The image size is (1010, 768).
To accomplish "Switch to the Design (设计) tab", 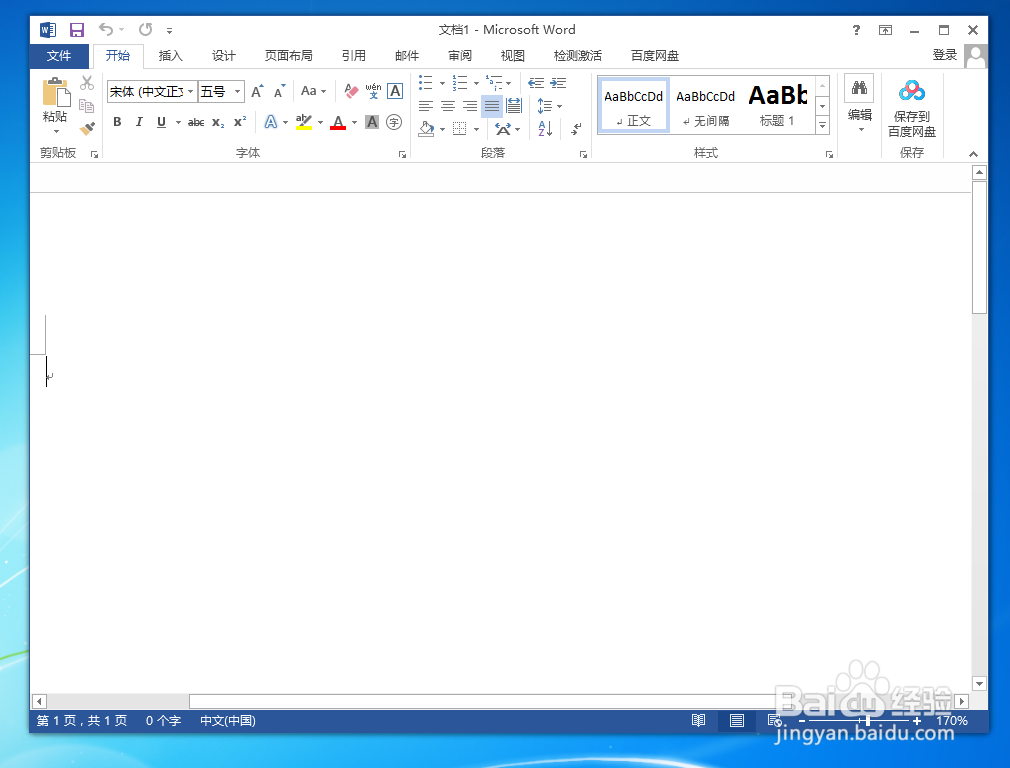I will (x=224, y=56).
